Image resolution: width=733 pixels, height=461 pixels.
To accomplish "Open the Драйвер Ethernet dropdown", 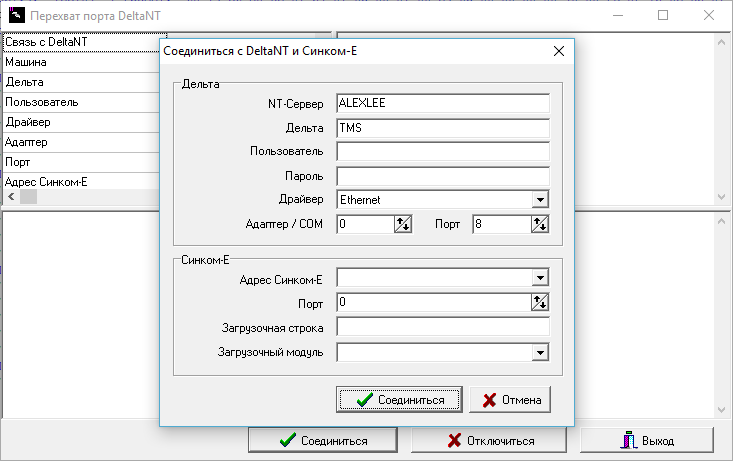I will [540, 200].
